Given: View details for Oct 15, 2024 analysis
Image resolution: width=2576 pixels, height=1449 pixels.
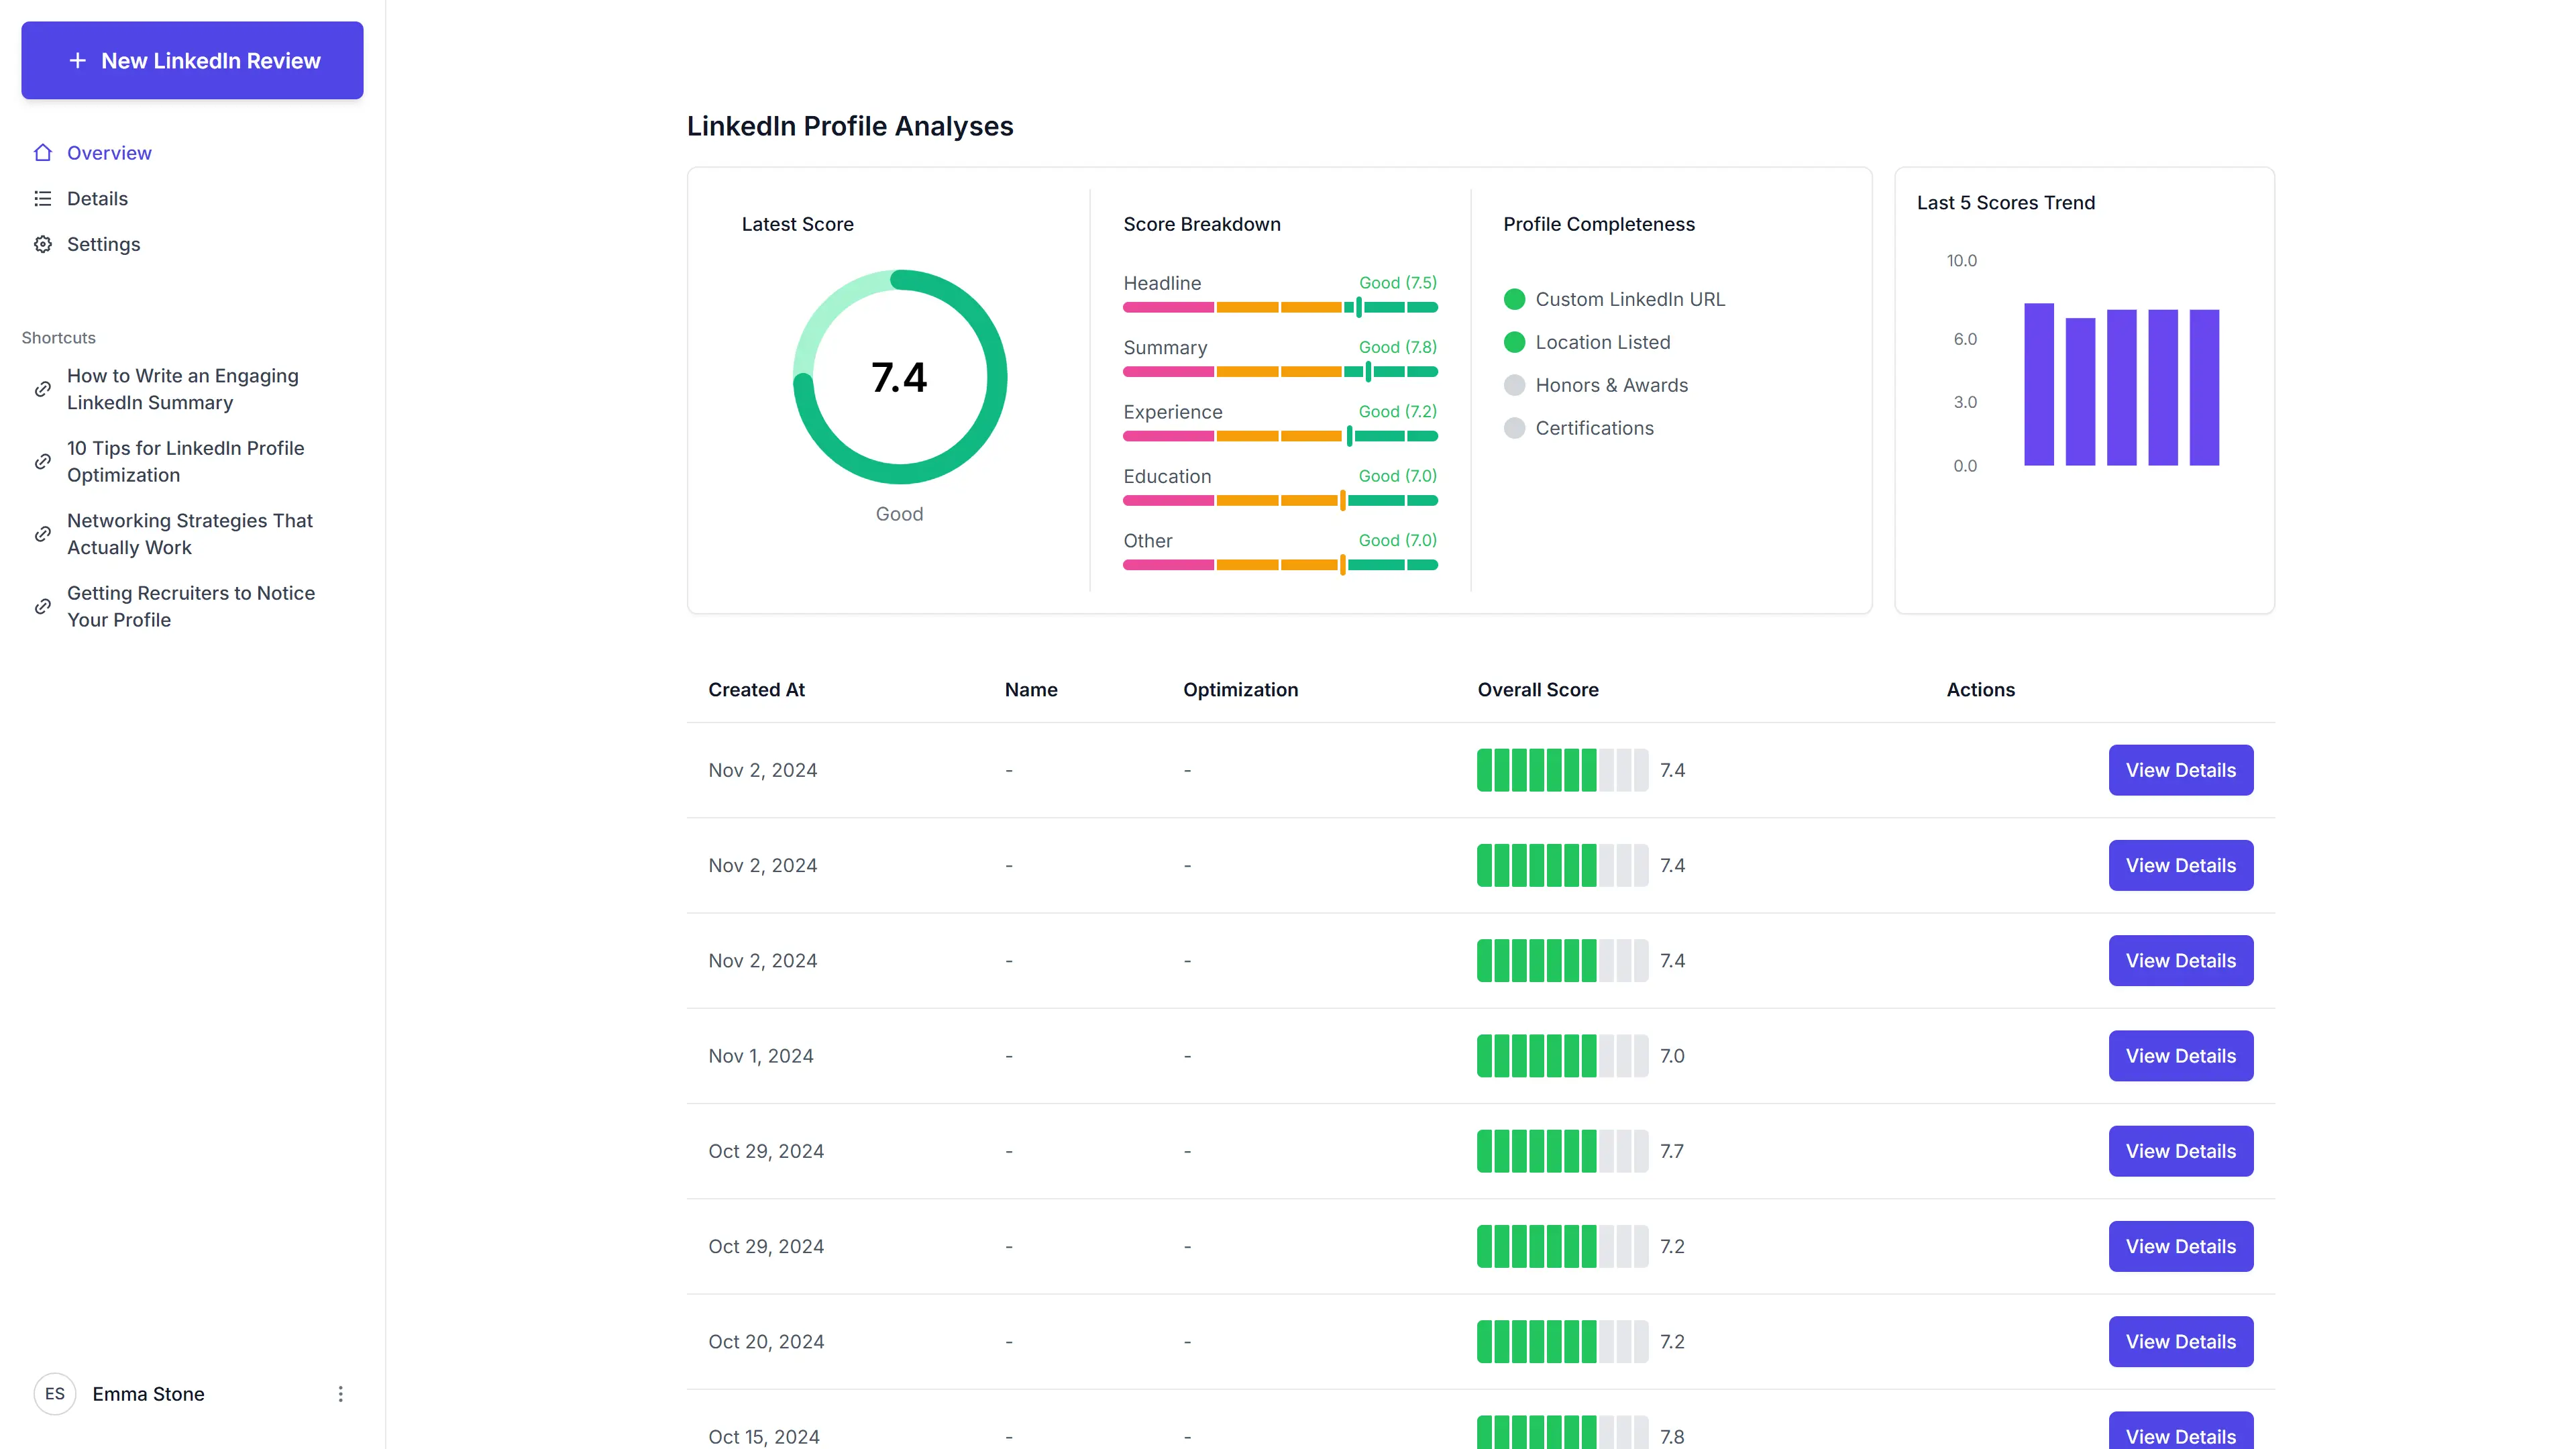Looking at the screenshot, I should click(2180, 1431).
